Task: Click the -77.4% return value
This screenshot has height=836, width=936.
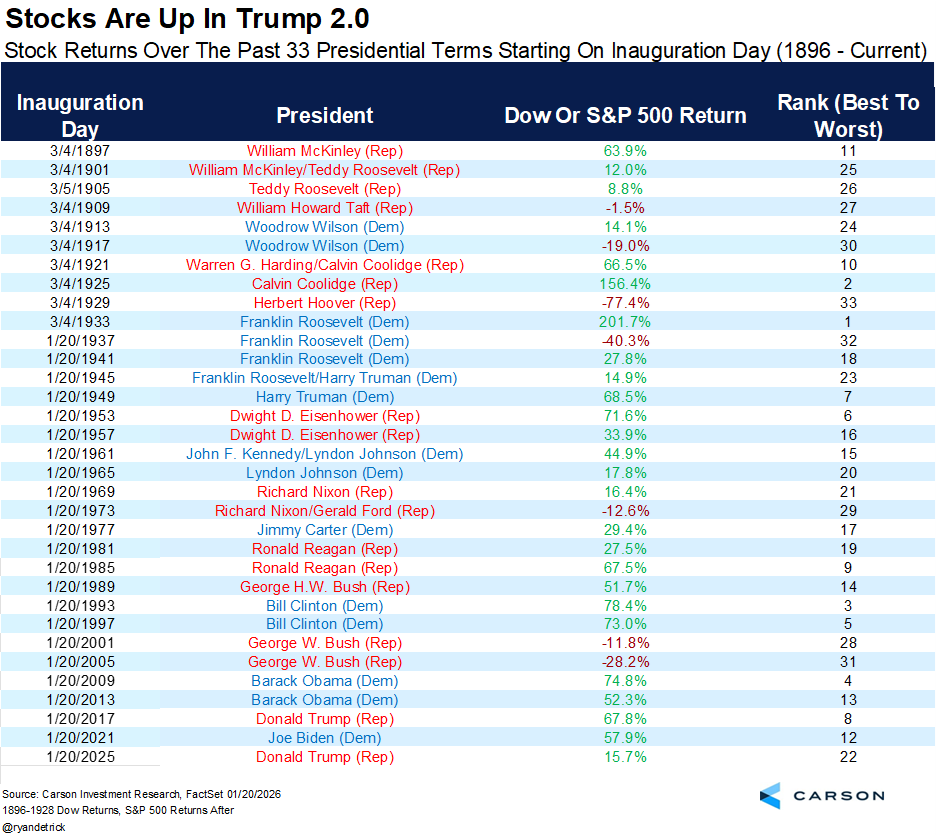Action: click(x=625, y=303)
